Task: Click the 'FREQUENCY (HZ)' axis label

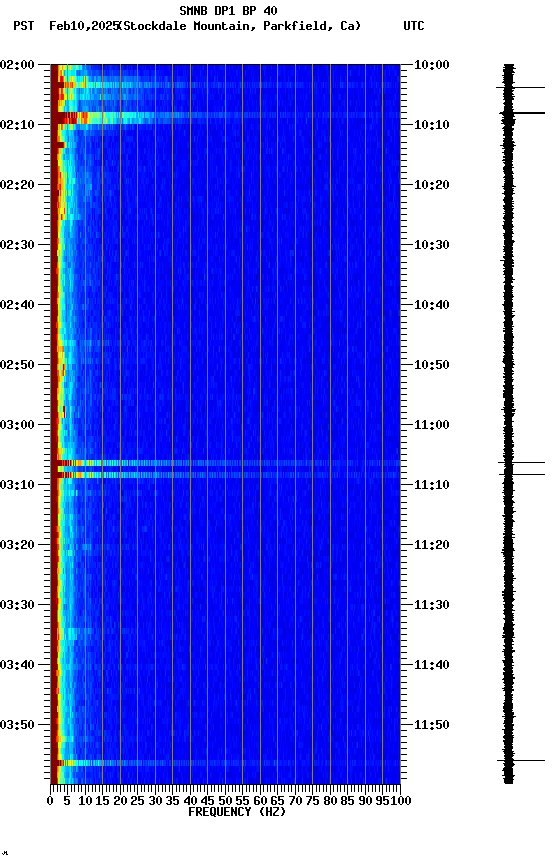Action: click(x=237, y=812)
